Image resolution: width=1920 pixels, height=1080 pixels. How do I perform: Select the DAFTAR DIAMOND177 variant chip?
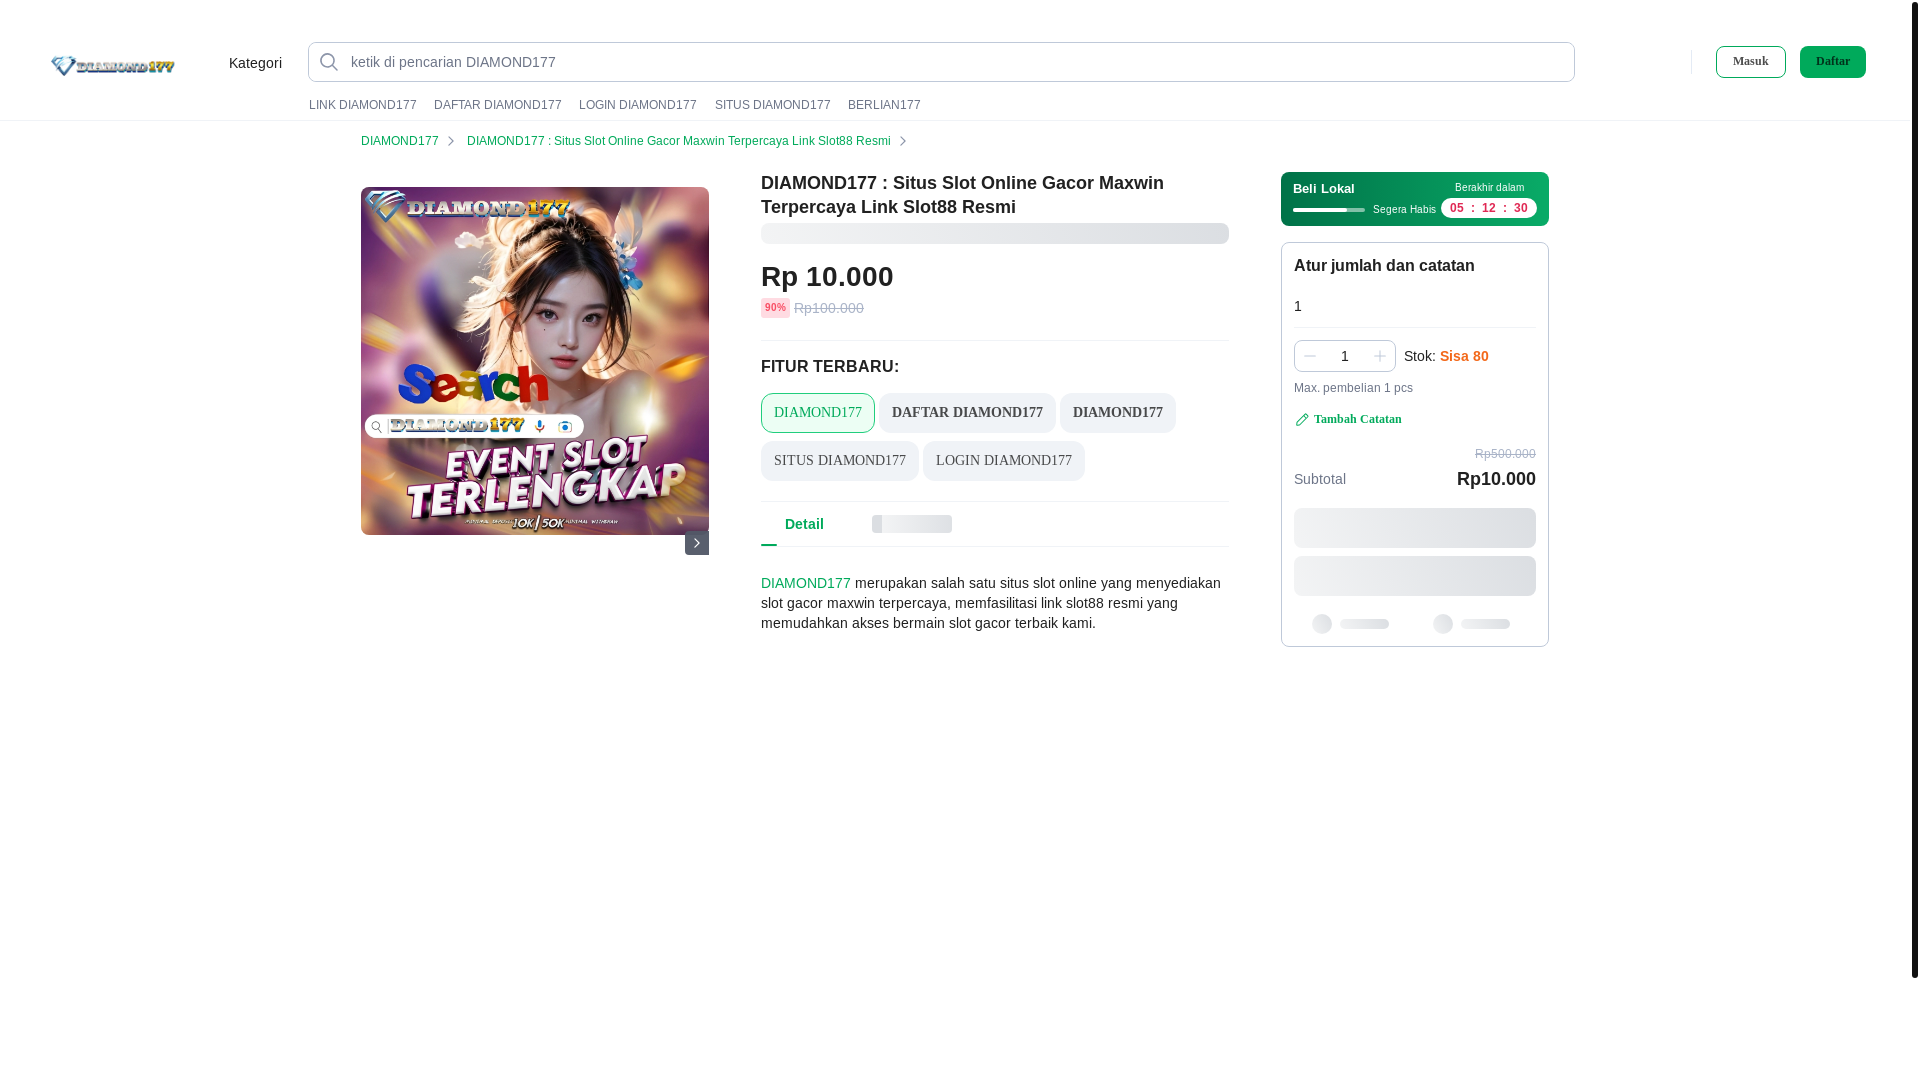[967, 413]
